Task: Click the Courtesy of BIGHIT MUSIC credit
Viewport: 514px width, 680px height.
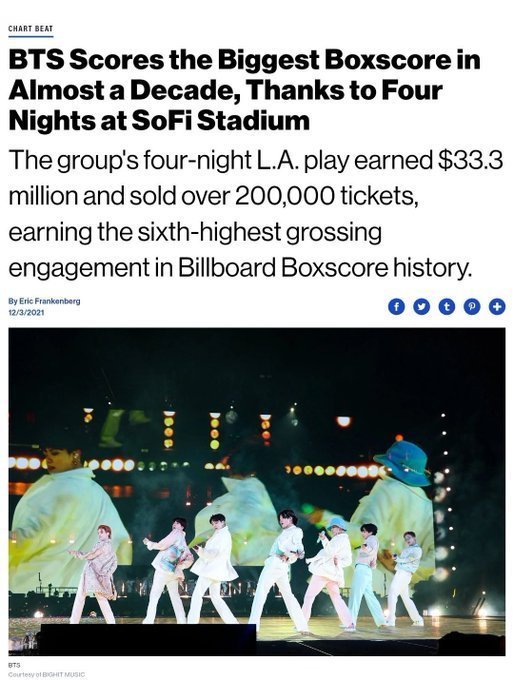Action: pos(47,675)
